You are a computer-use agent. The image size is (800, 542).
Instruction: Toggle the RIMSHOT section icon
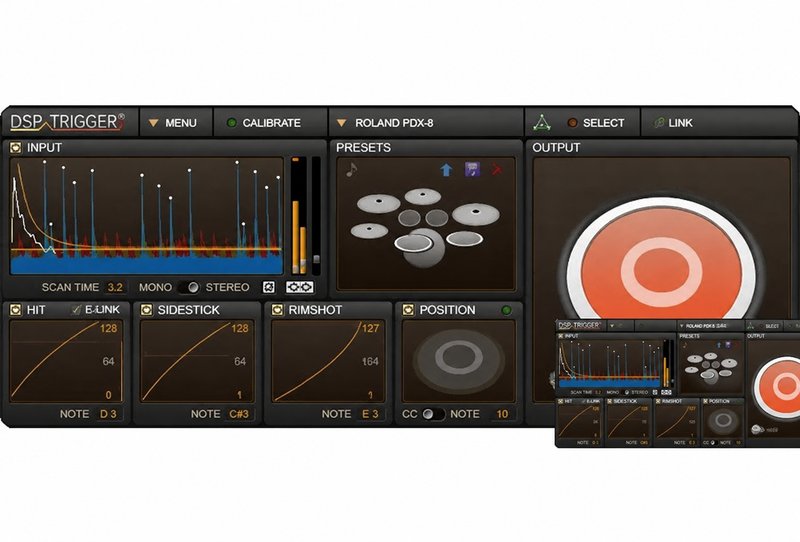tap(278, 310)
